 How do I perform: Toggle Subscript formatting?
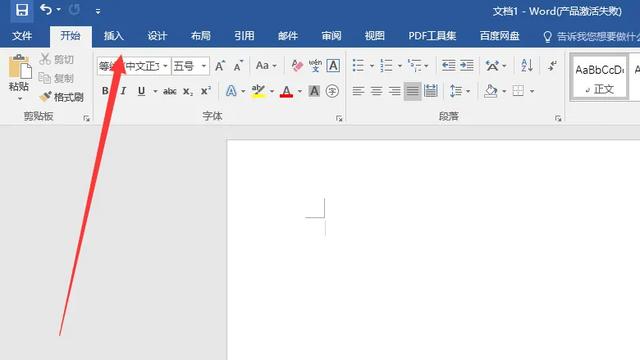click(187, 91)
